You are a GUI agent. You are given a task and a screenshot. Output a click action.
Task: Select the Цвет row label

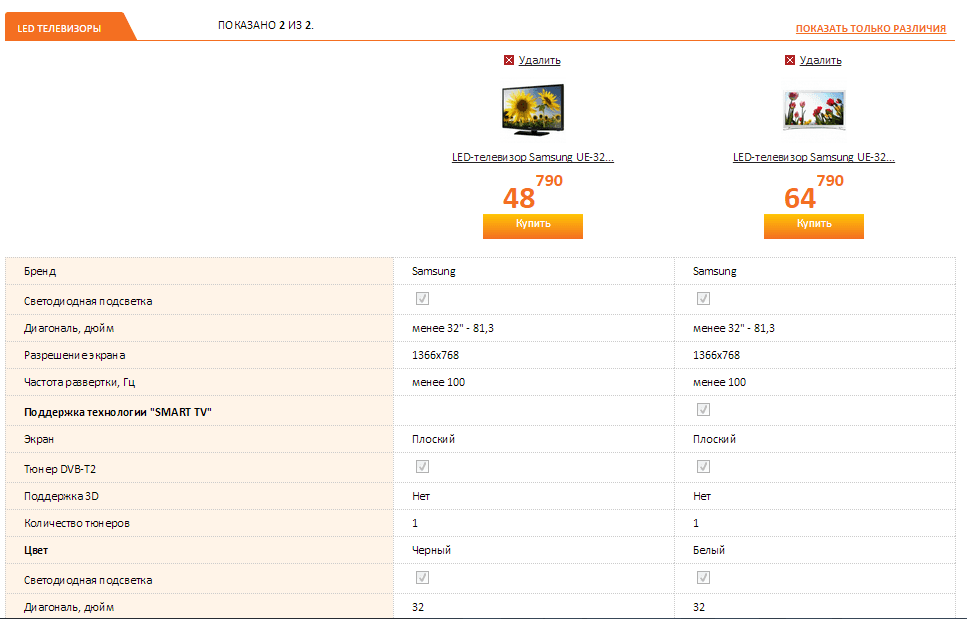[36, 550]
